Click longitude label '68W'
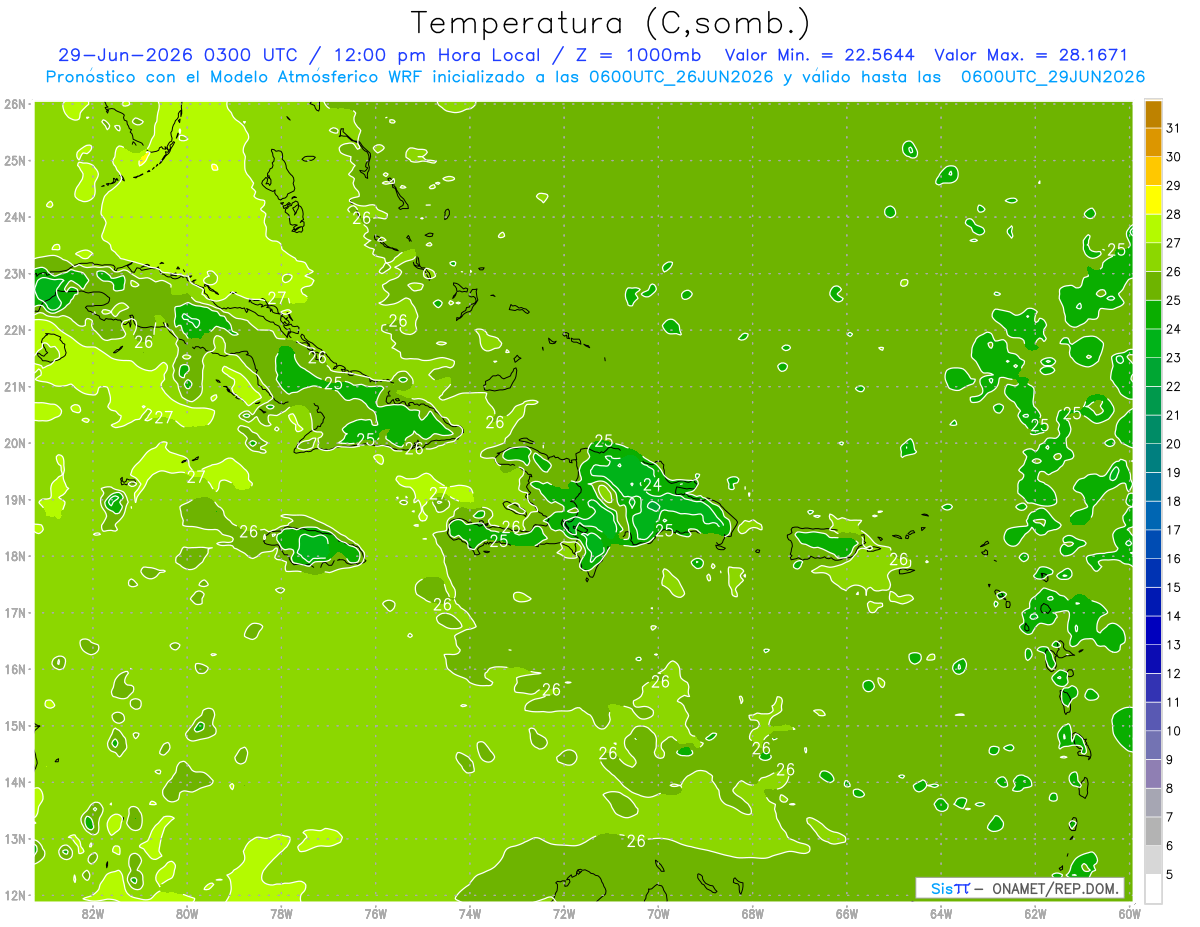1200x927 pixels. coord(753,912)
